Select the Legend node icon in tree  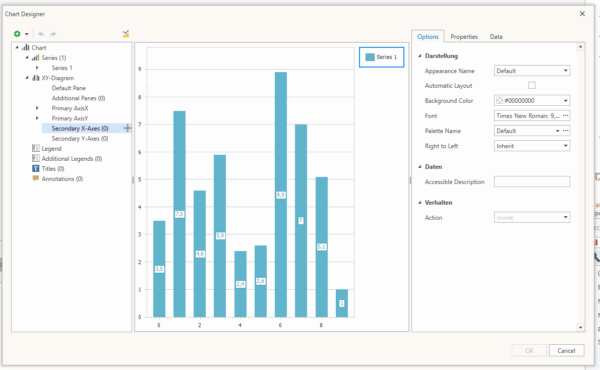36,148
